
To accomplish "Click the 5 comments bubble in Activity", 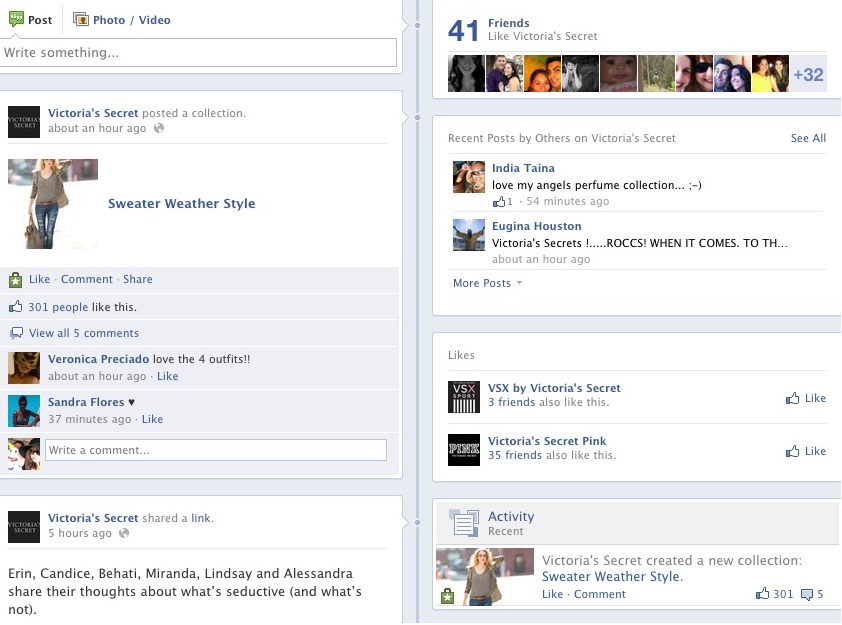I will [812, 594].
